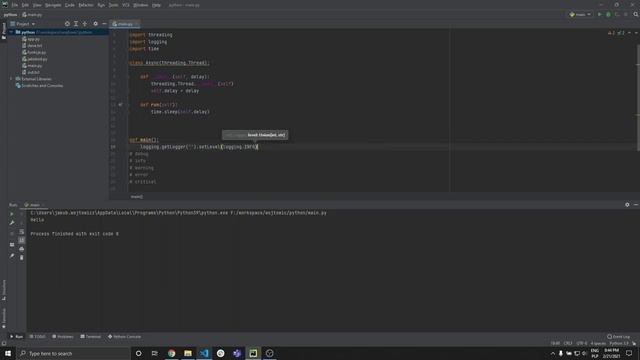Open UTF-8 encoding selector
Image resolution: width=640 pixels, height=360 pixels.
point(582,344)
